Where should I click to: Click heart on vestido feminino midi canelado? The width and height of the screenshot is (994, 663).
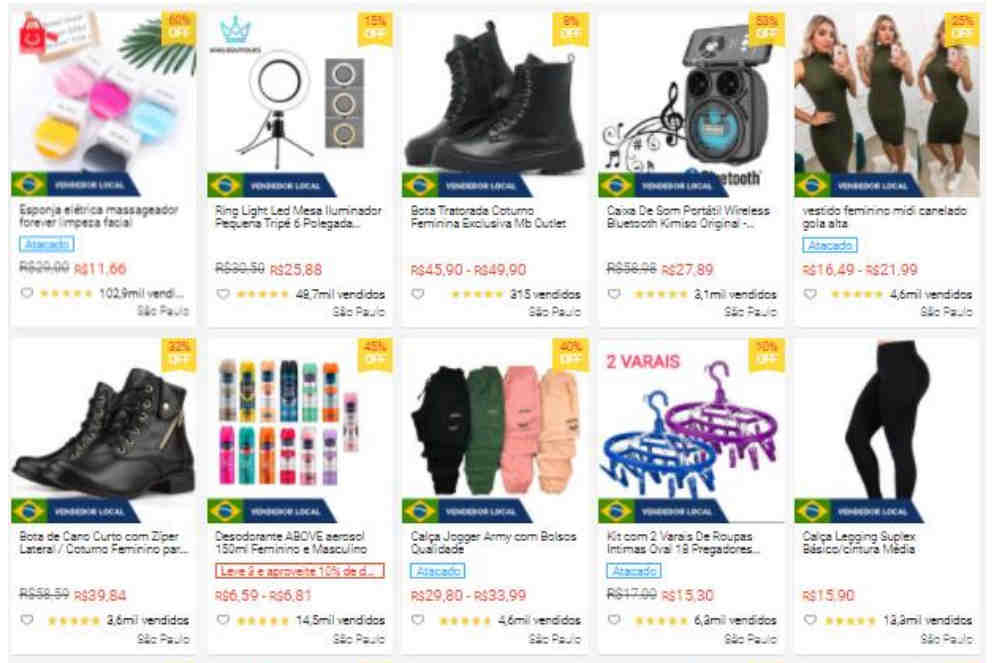(810, 294)
